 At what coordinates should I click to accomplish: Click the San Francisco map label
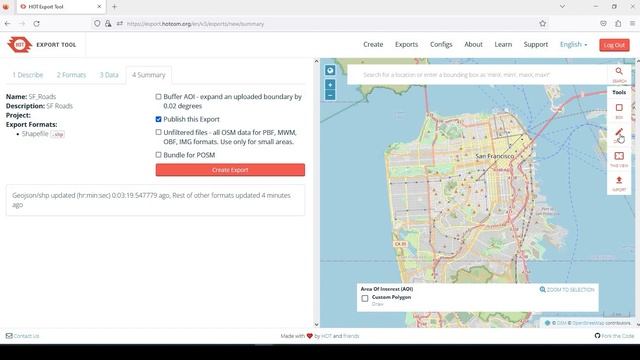tap(495, 156)
